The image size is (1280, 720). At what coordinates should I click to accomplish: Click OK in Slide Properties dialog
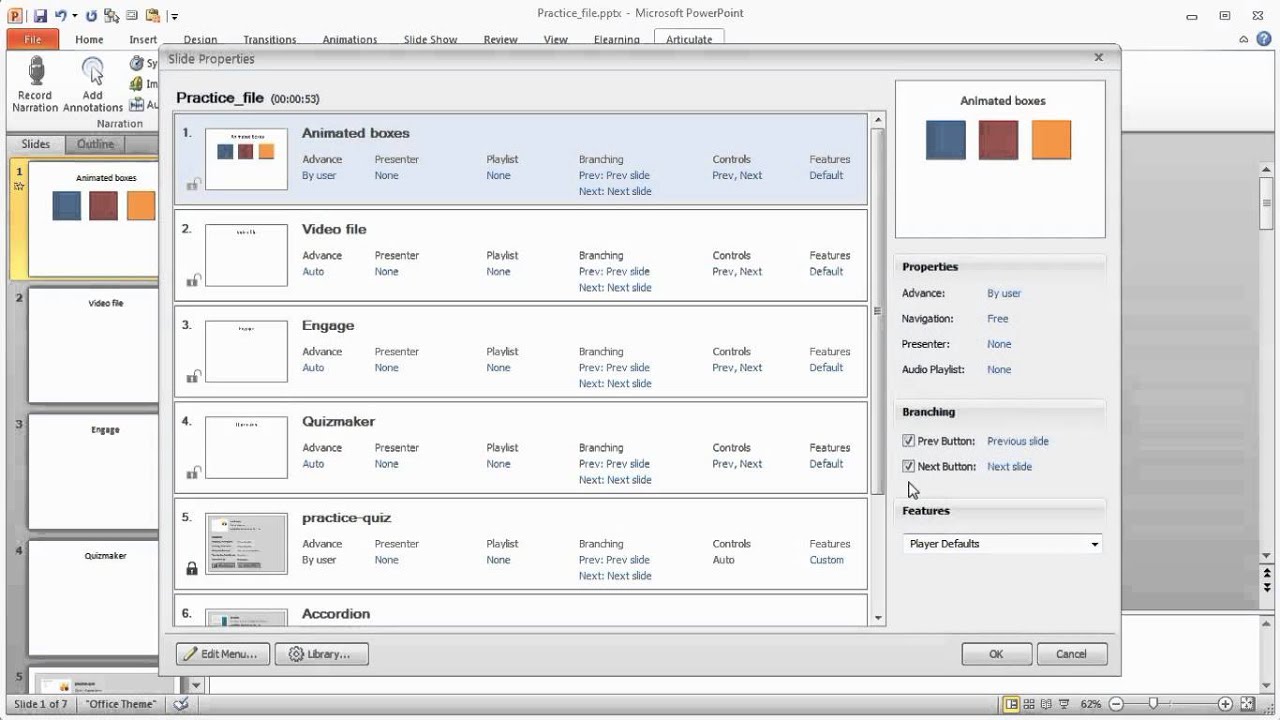click(x=996, y=654)
